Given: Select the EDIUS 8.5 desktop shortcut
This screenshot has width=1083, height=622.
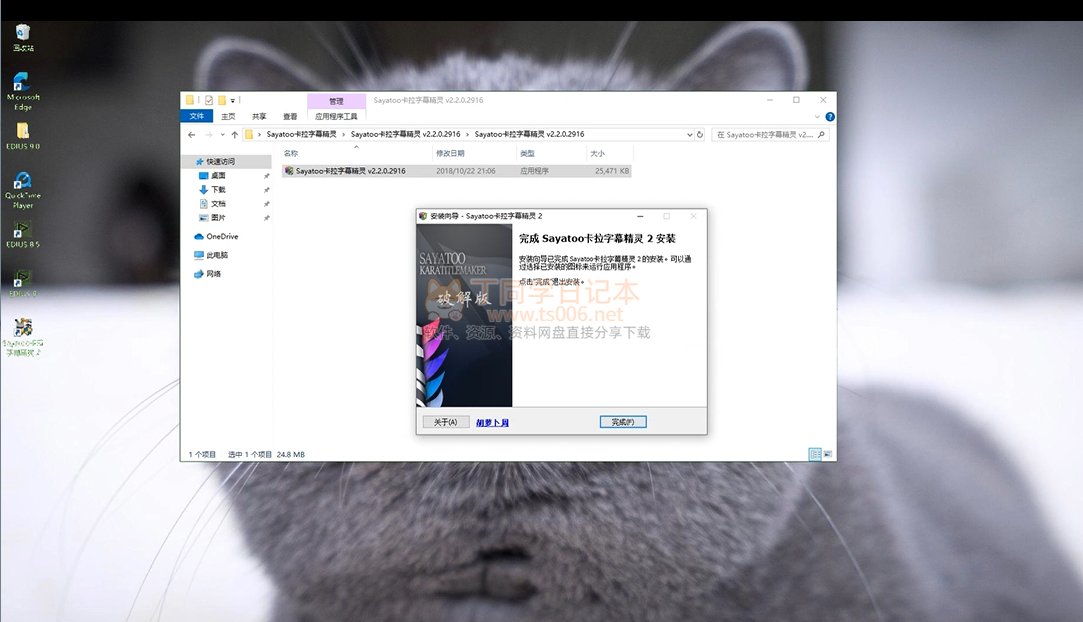Looking at the screenshot, I should tap(22, 232).
